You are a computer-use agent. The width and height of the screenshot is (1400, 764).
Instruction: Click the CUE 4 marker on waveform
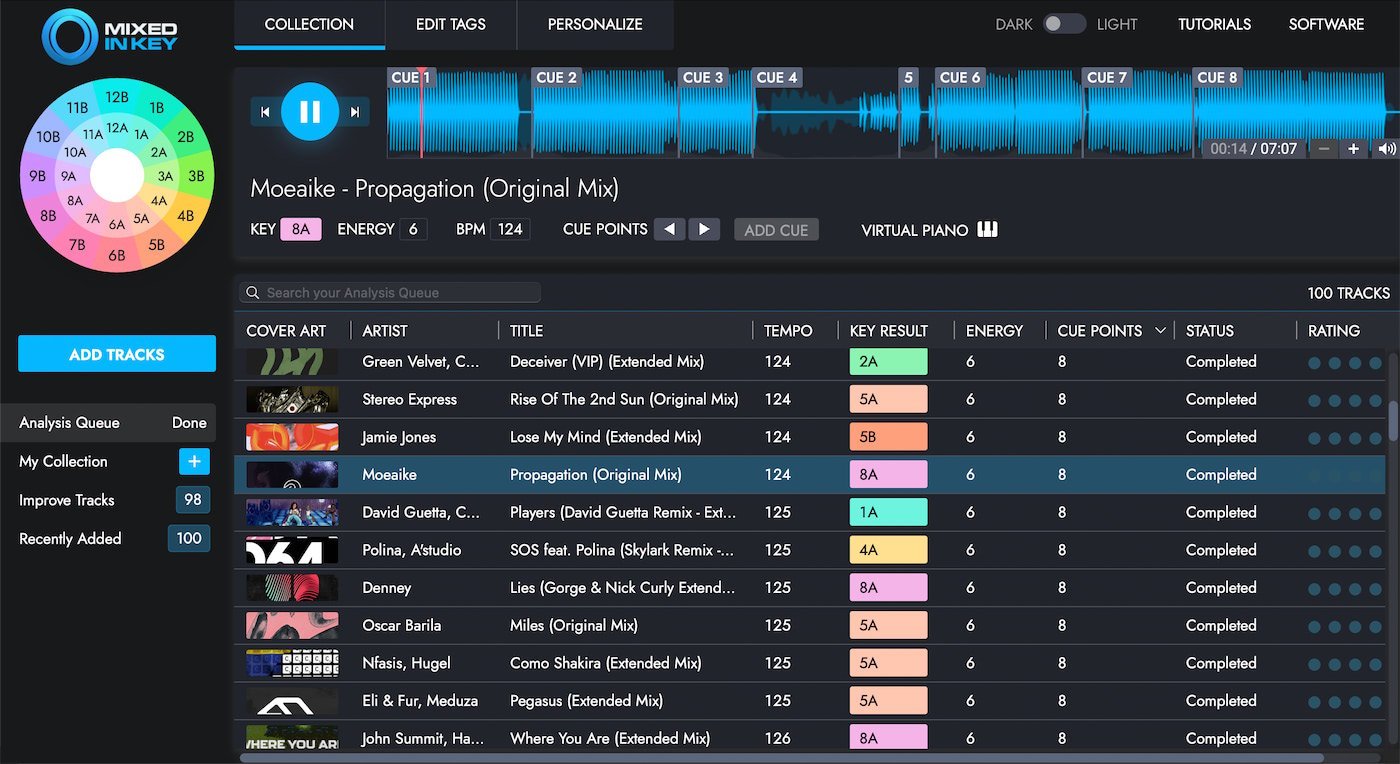777,77
